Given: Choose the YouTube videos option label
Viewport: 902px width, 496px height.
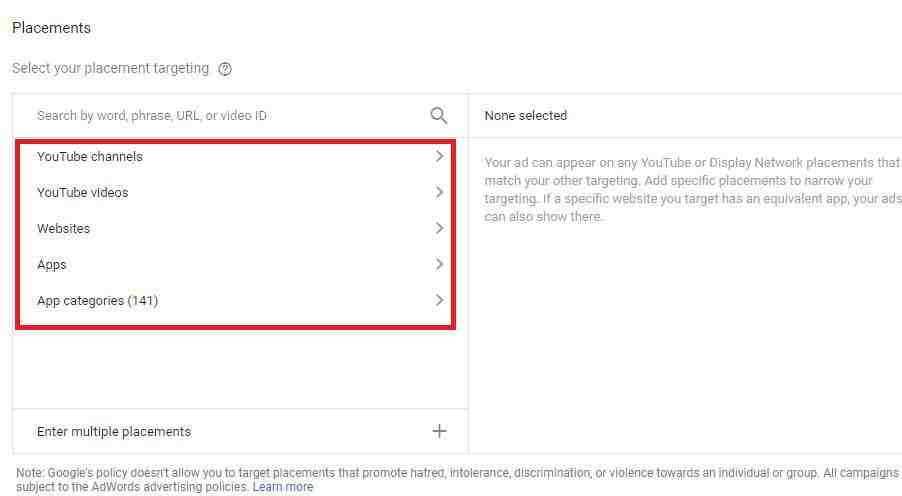Looking at the screenshot, I should point(83,192).
